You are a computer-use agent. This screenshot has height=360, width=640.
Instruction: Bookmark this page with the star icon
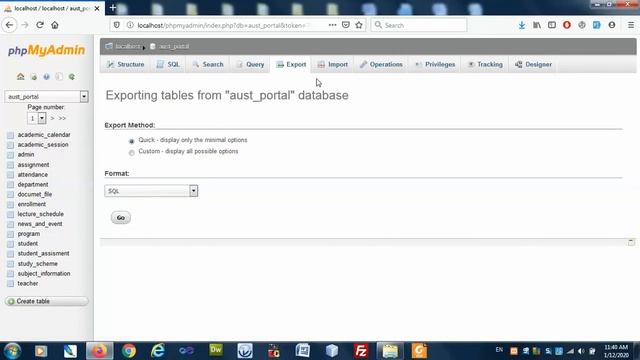tap(359, 25)
